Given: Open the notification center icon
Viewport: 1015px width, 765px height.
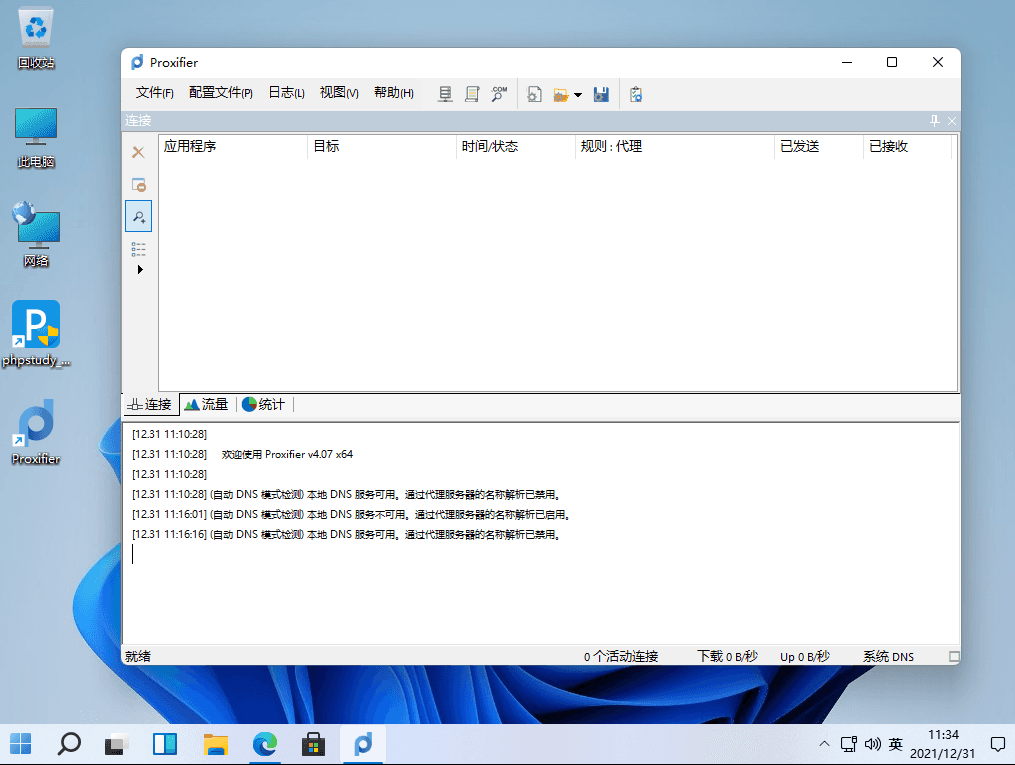Looking at the screenshot, I should (998, 744).
